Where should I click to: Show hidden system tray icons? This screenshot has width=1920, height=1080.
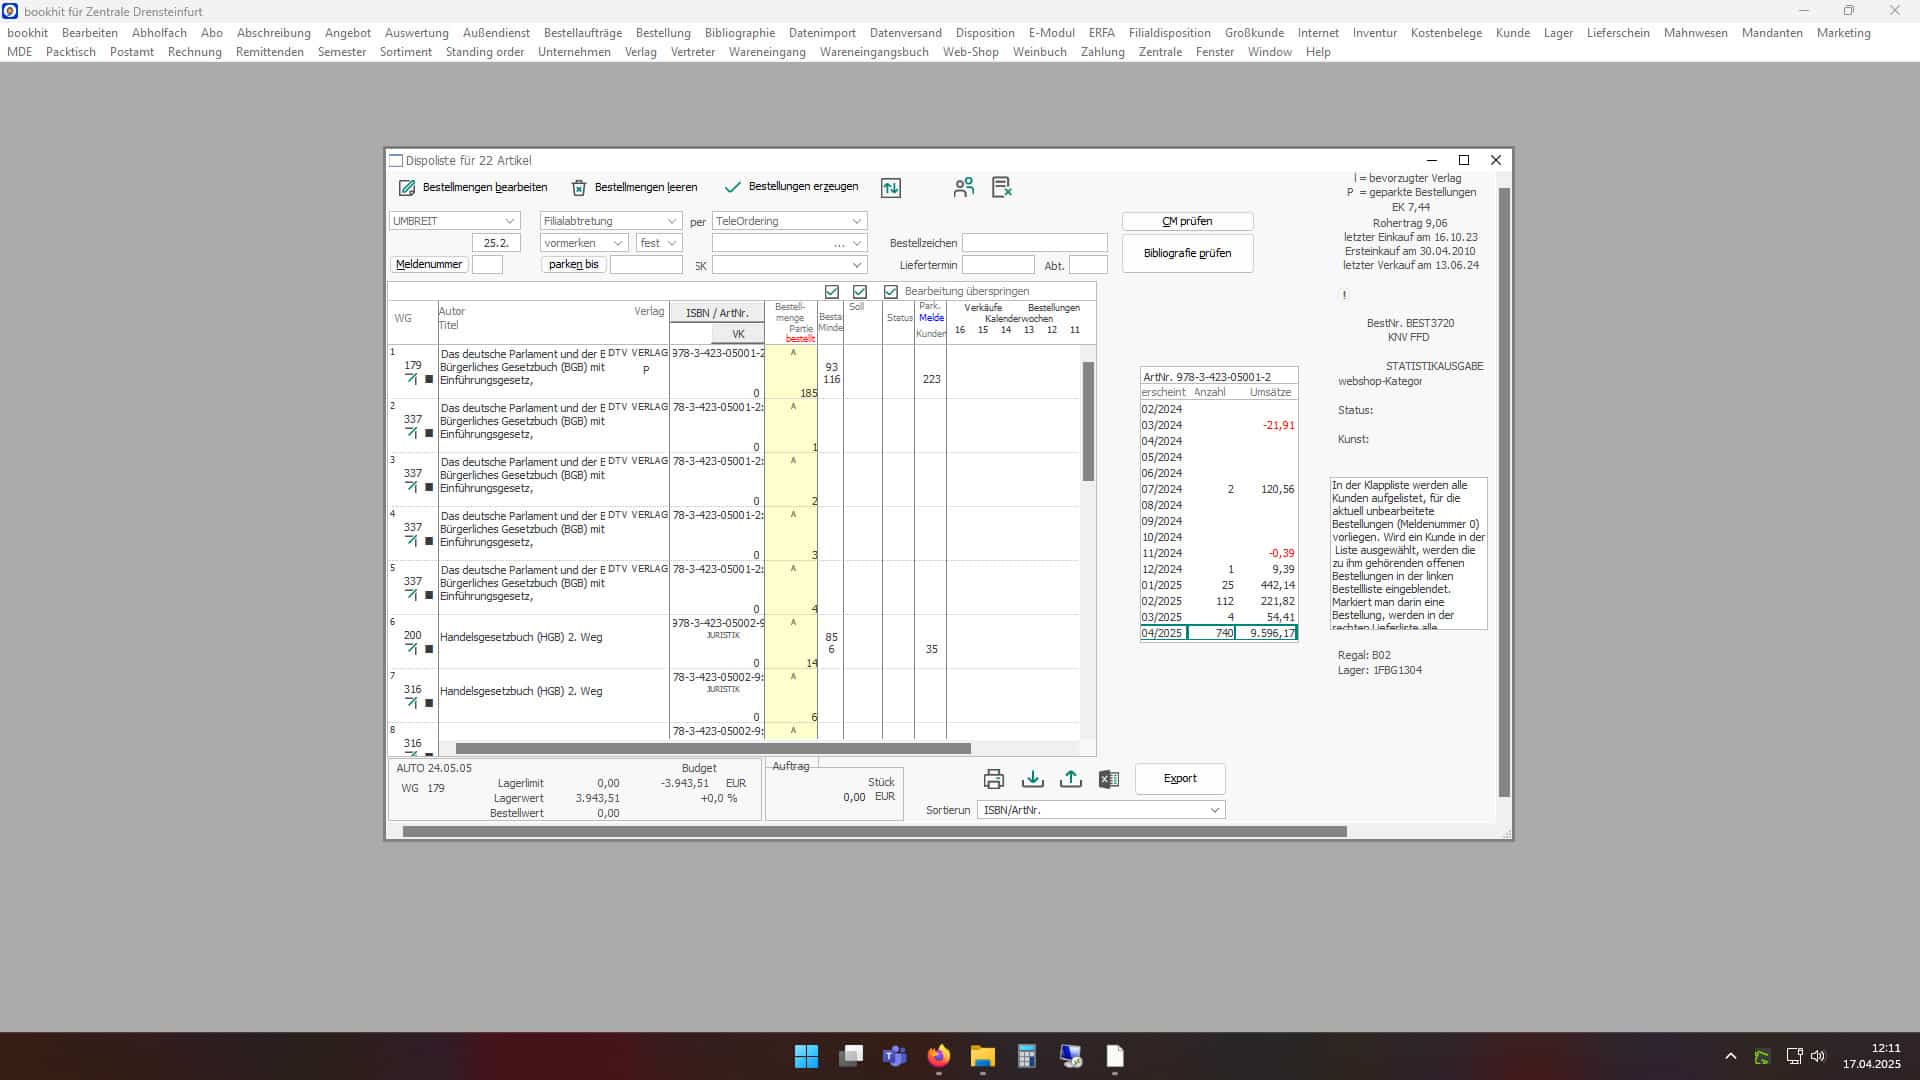(1731, 1056)
